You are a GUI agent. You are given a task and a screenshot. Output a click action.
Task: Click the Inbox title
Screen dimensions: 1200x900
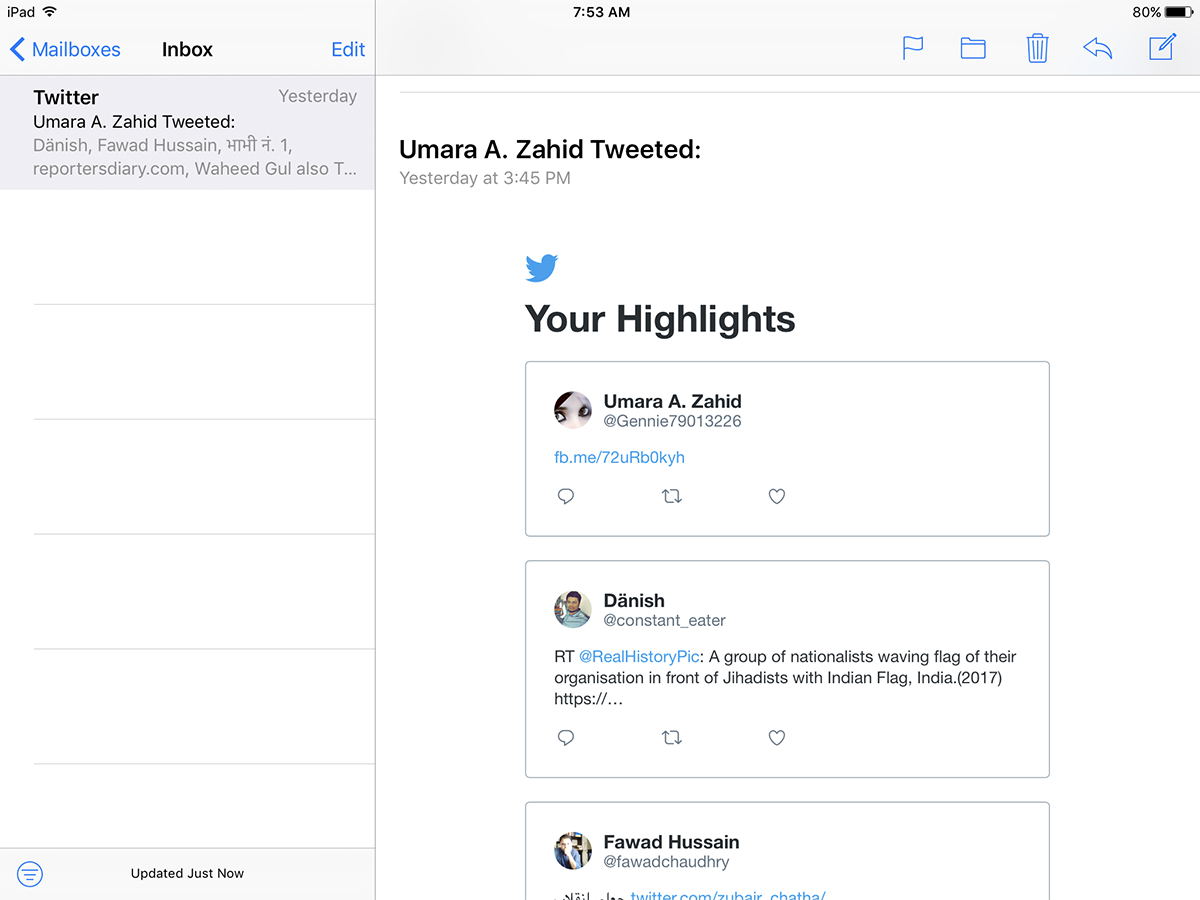coord(187,49)
